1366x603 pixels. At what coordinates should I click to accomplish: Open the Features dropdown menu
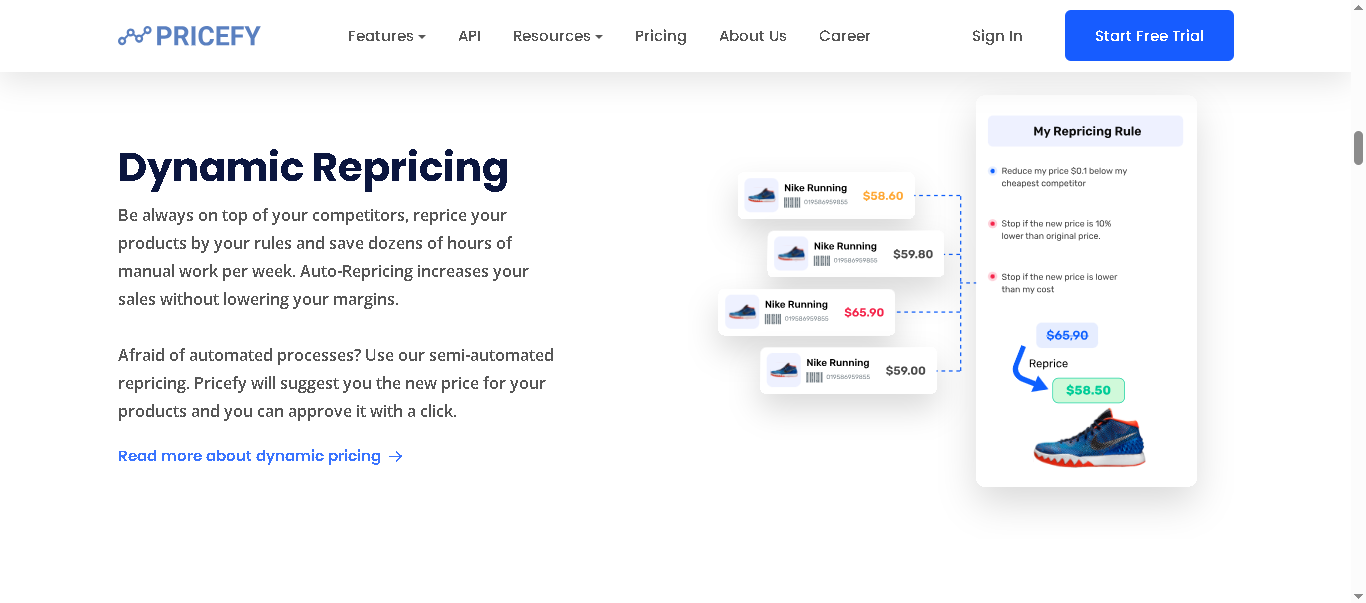[x=386, y=36]
